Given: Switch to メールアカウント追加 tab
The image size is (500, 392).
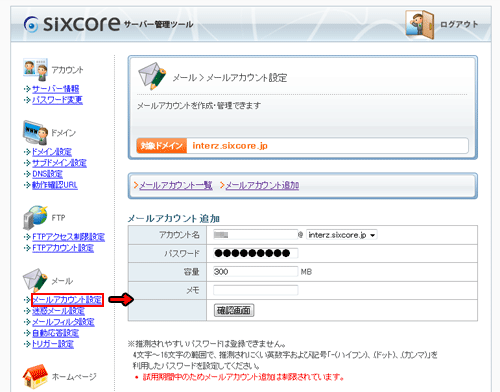Looking at the screenshot, I should [262, 185].
